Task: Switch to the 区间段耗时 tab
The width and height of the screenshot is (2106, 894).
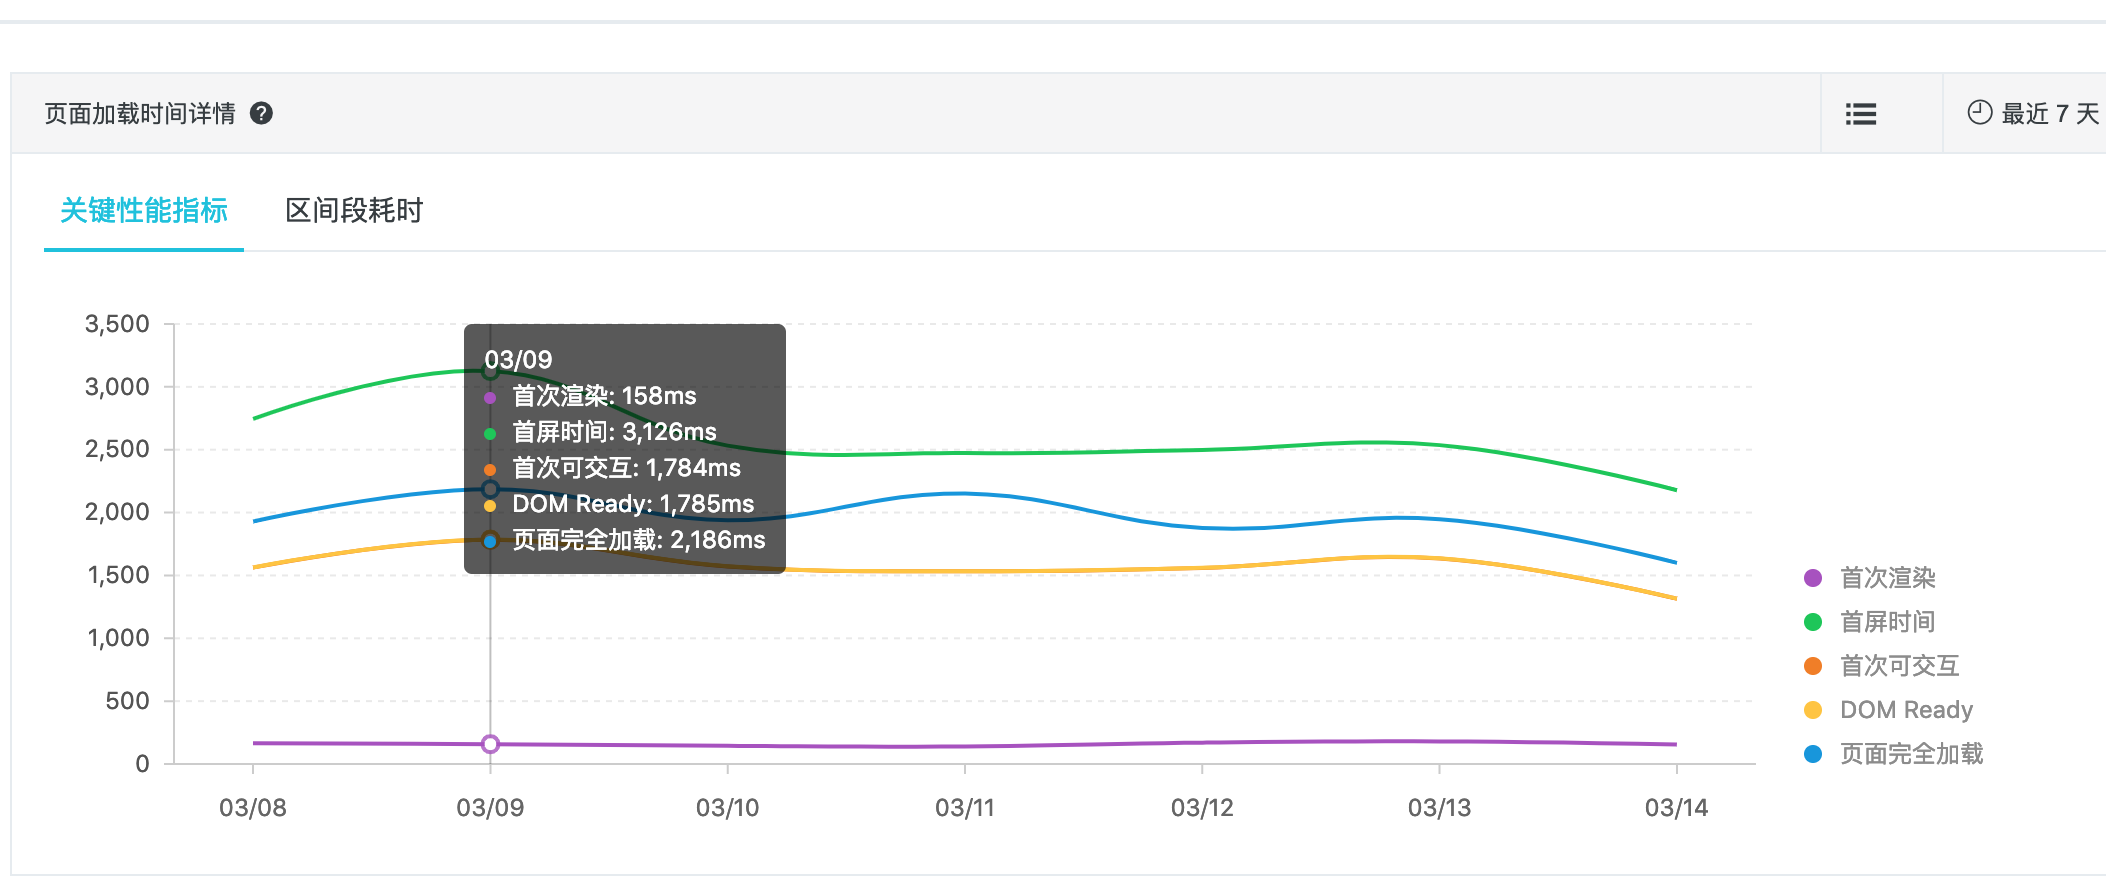Action: tap(354, 211)
